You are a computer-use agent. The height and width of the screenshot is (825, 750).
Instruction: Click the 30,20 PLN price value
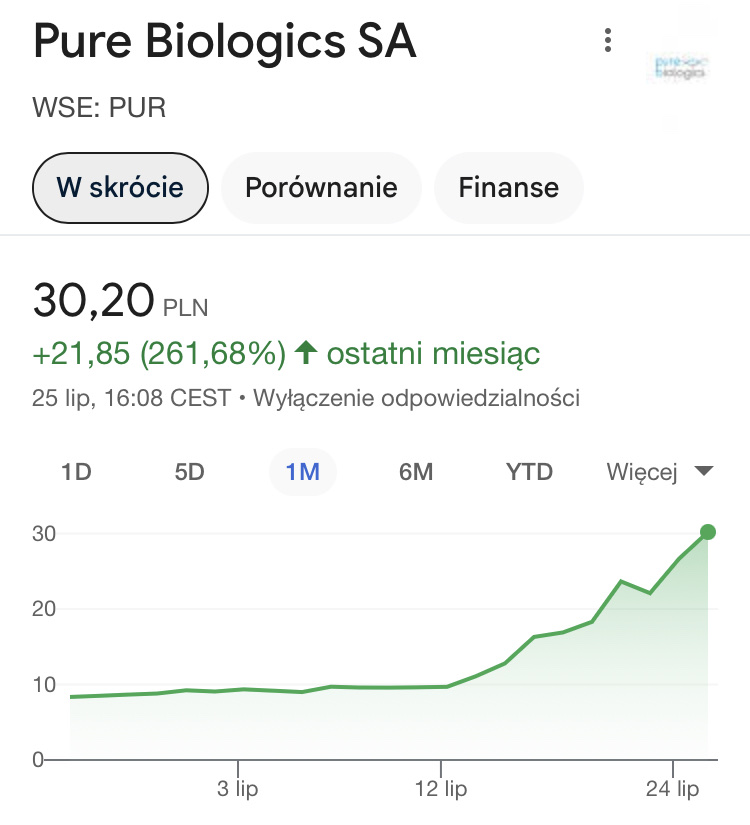[x=94, y=300]
